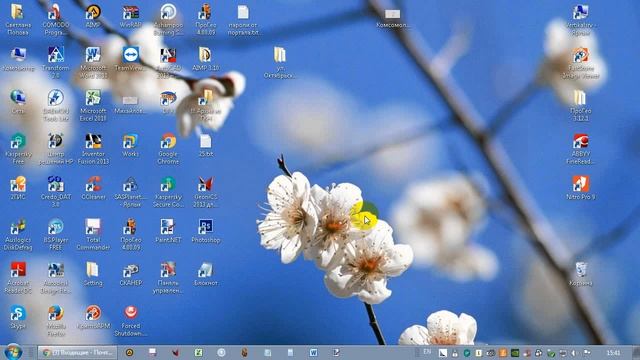Open the Центр решений HP shortcut
Image resolution: width=640 pixels, height=360 pixels.
(56, 149)
